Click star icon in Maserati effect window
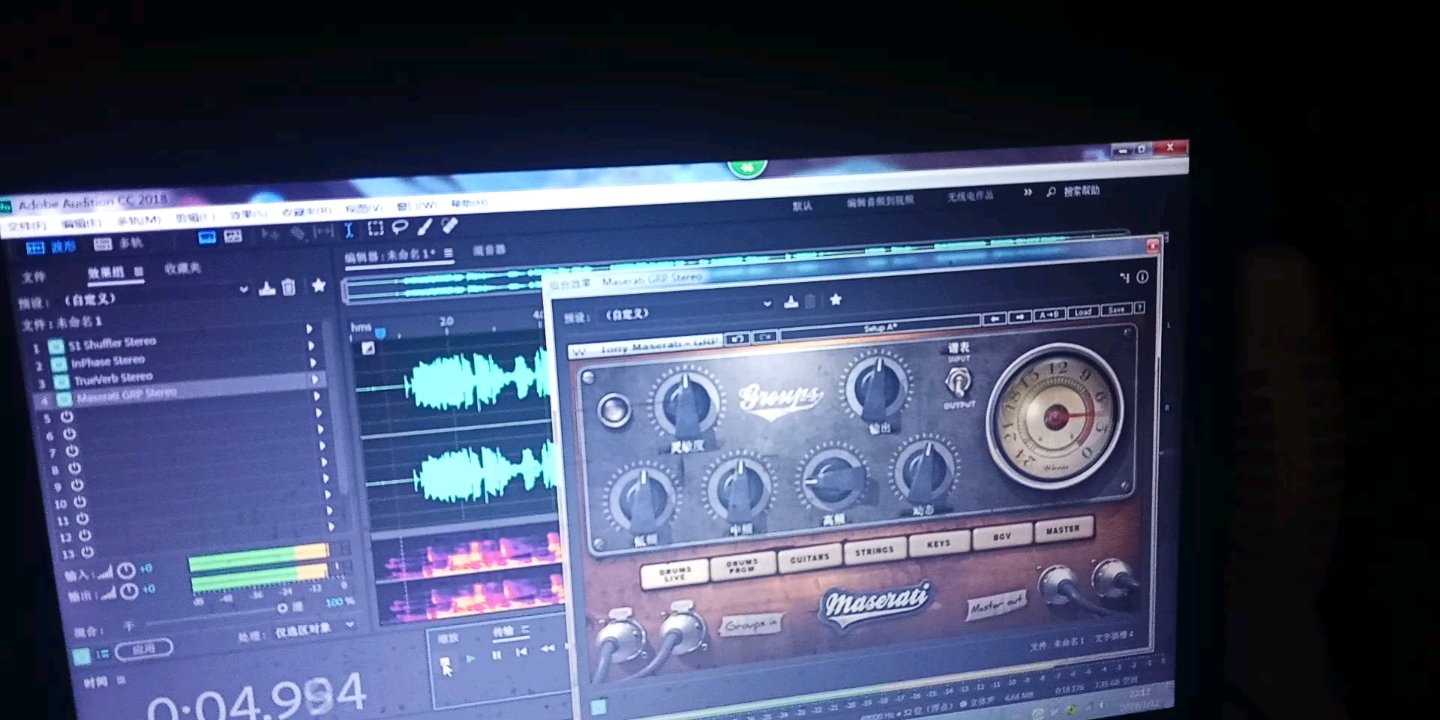Image resolution: width=1440 pixels, height=720 pixels. [x=835, y=299]
